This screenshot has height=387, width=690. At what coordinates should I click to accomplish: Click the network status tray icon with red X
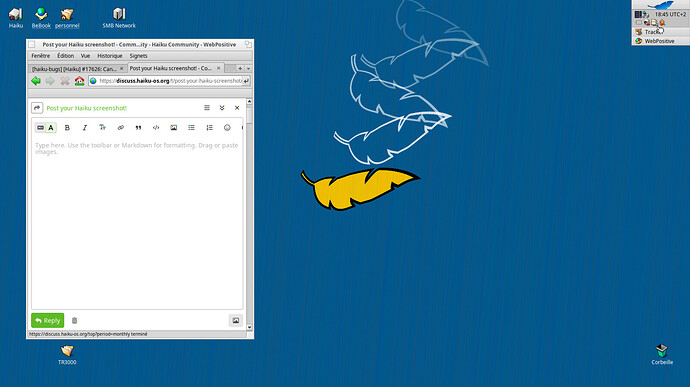pos(647,22)
